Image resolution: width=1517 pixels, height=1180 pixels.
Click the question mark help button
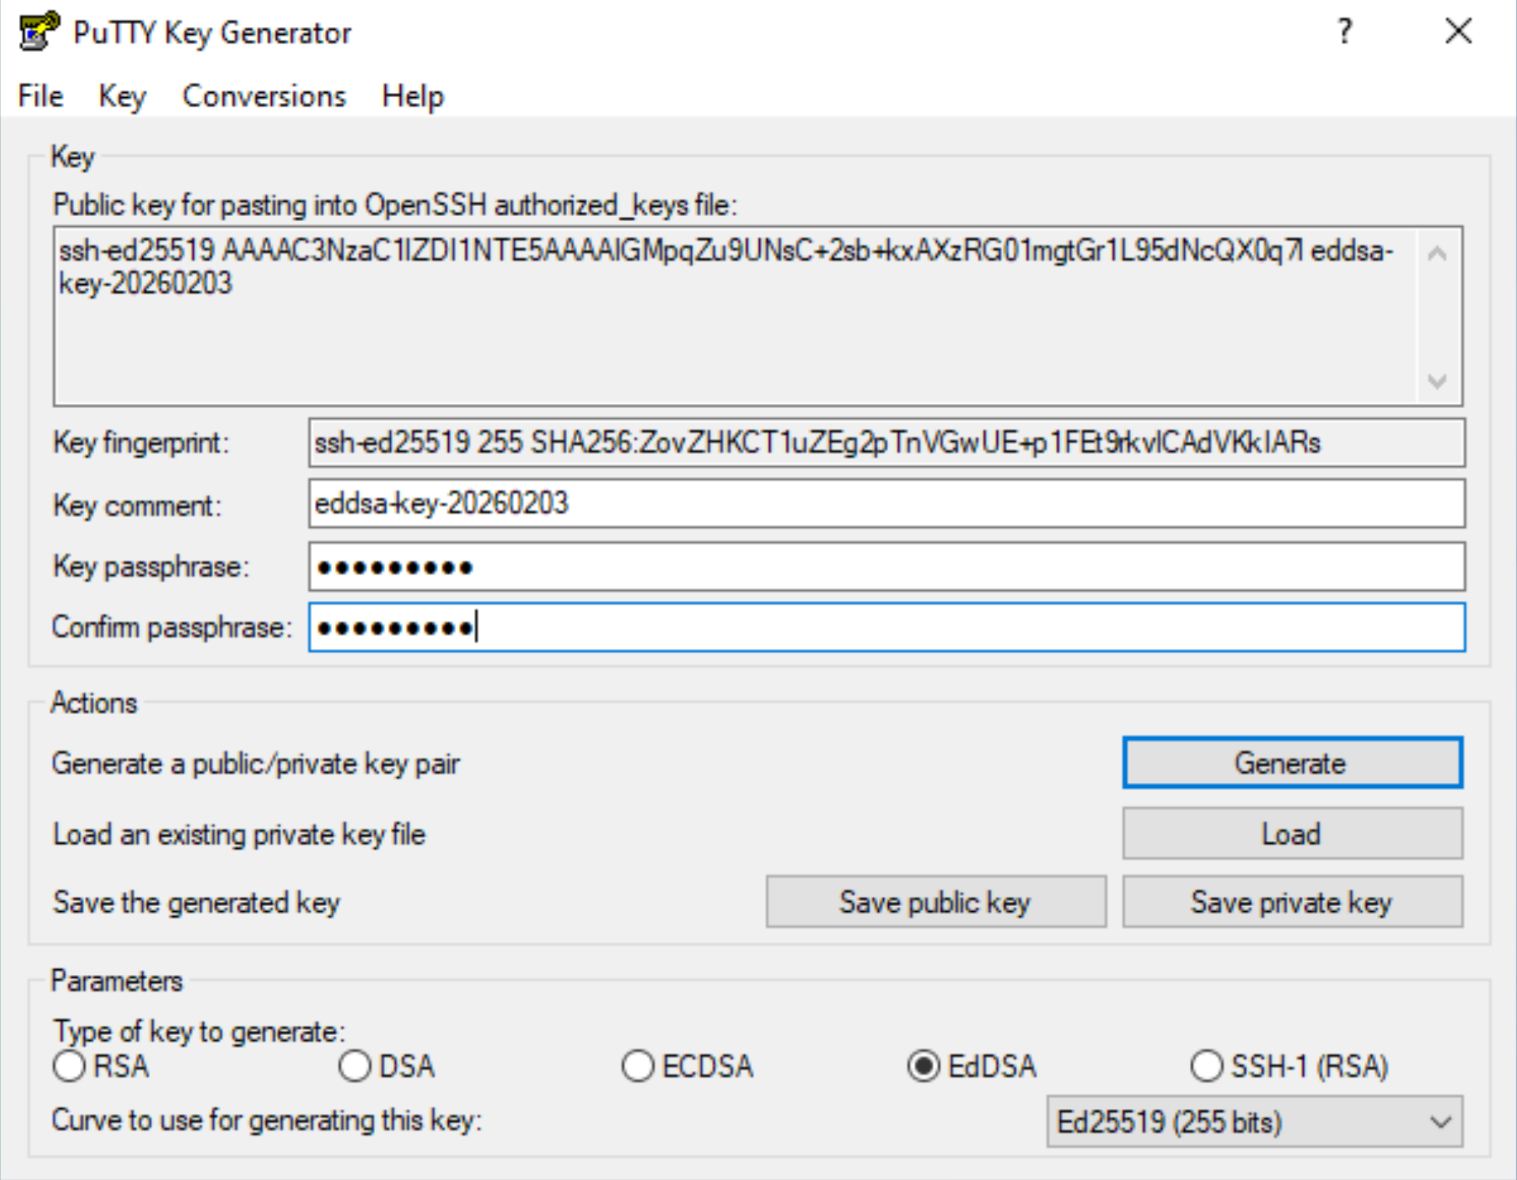1345,32
